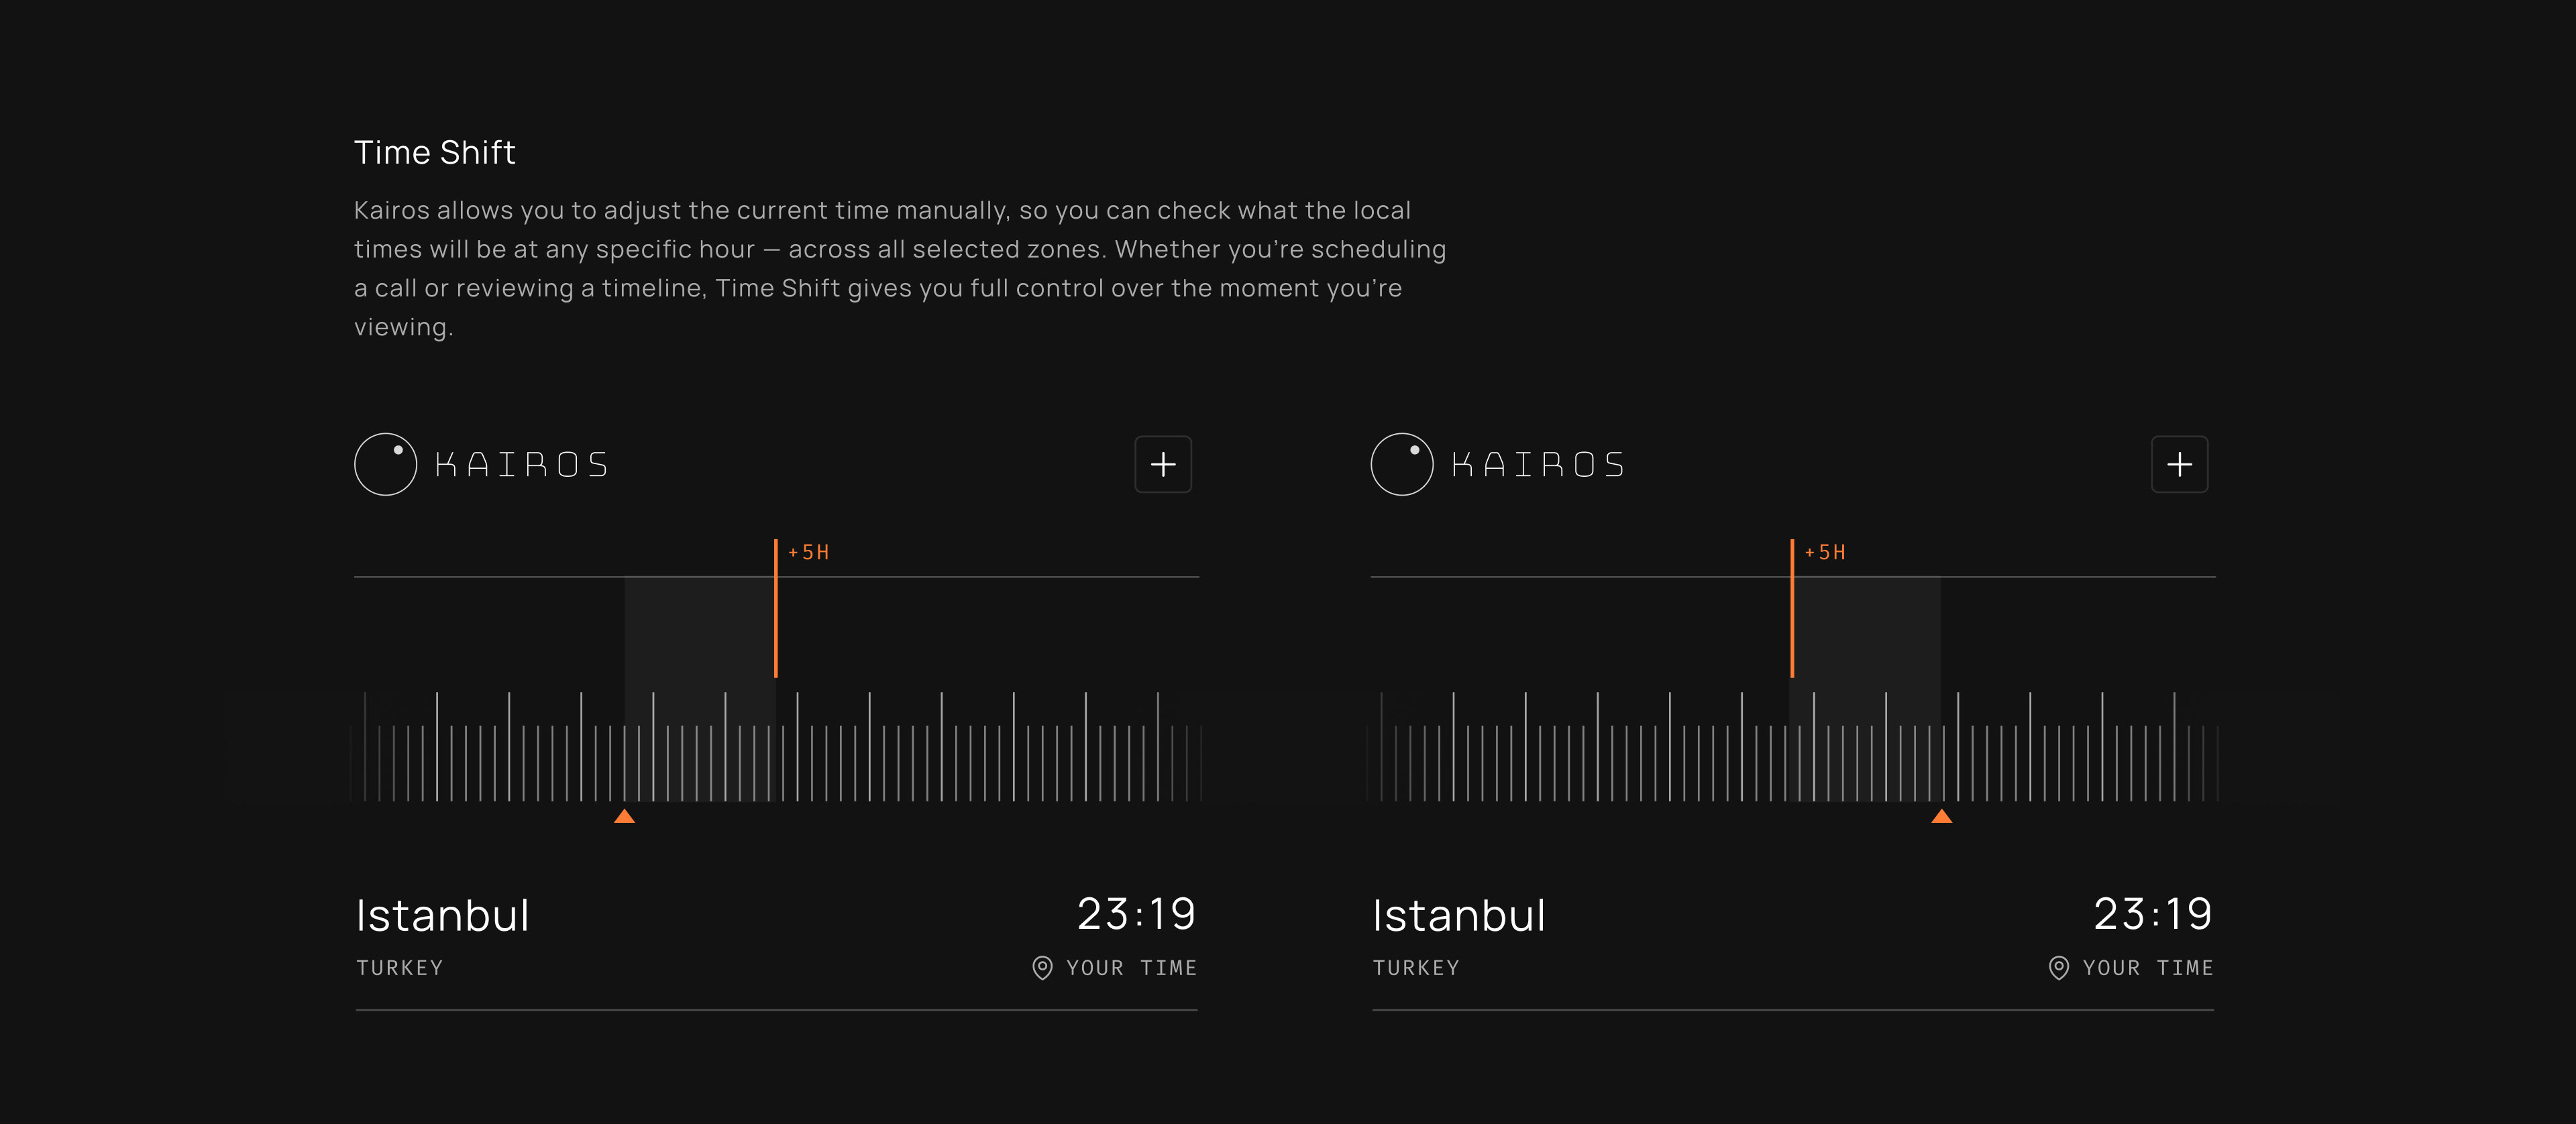Click the YOUR TIME label in right panel
2576x1124 pixels.
2147,968
